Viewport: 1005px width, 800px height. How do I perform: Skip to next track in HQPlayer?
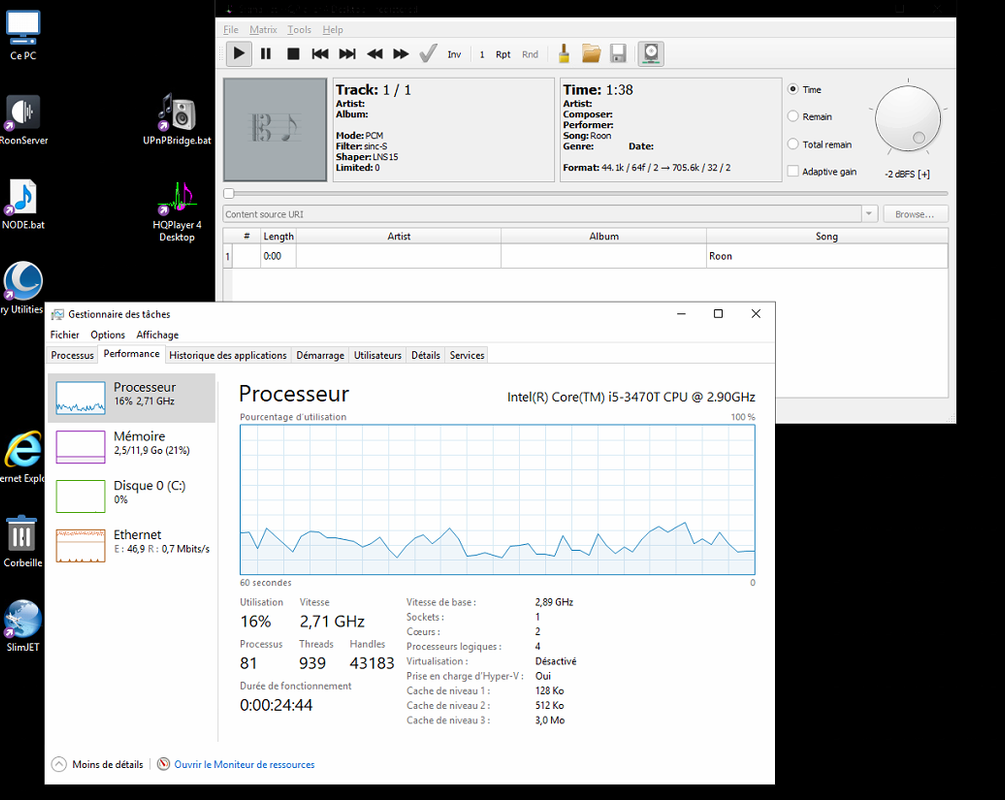tap(347, 54)
